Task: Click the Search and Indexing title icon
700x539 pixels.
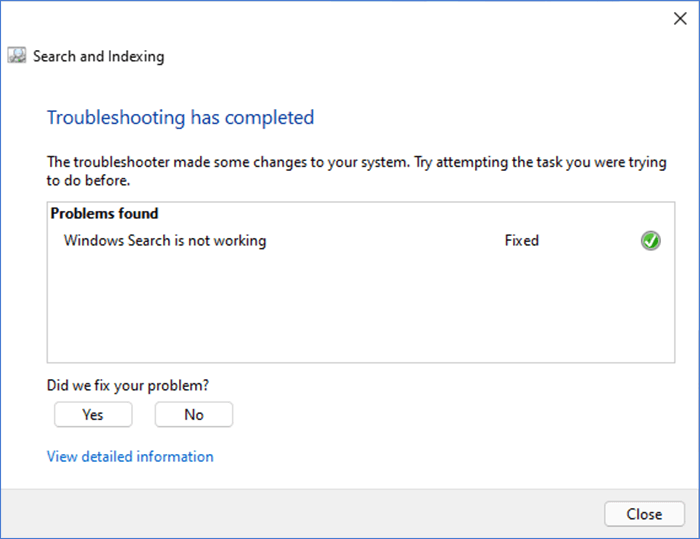Action: [x=17, y=56]
